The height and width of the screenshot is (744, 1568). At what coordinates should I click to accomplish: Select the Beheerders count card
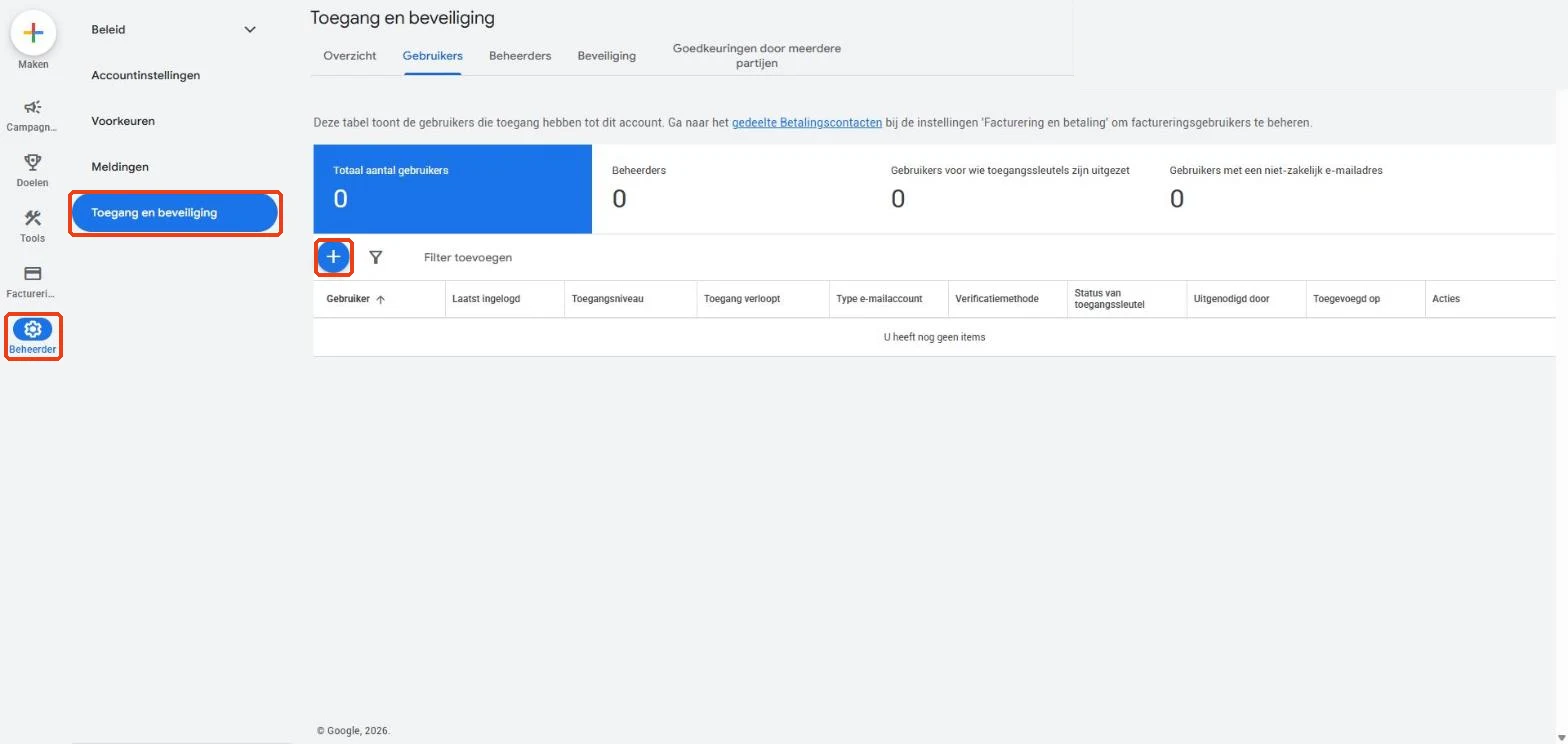pyautogui.click(x=731, y=189)
